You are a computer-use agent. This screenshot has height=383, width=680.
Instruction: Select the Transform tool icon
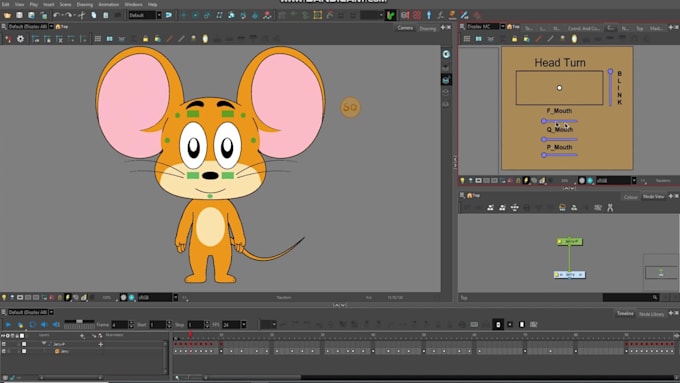click(184, 15)
